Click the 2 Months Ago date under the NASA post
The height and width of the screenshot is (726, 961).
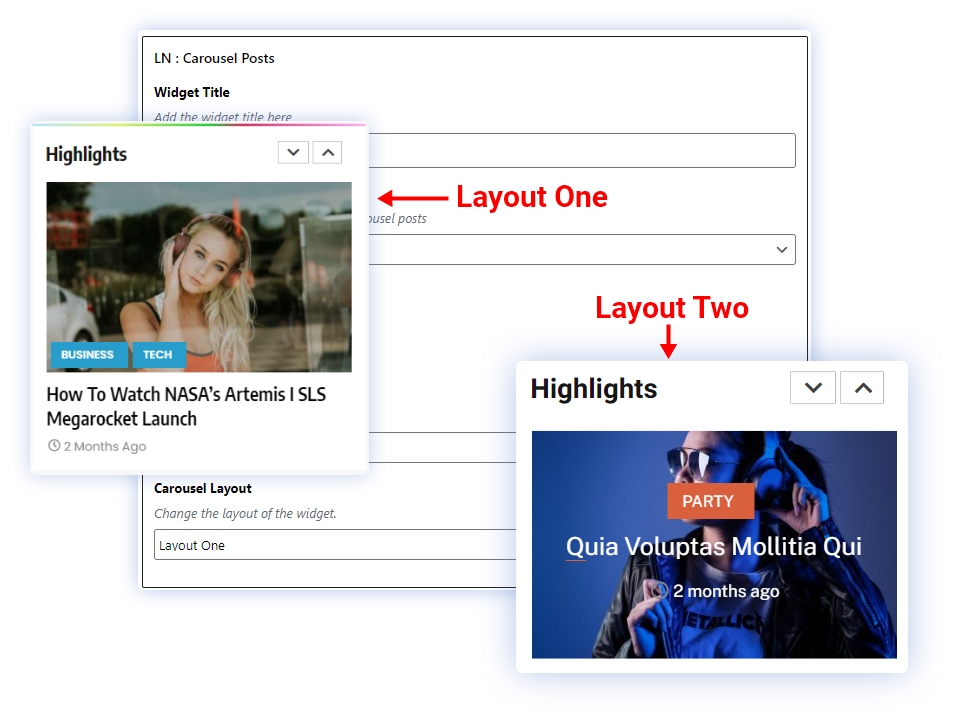(x=105, y=446)
